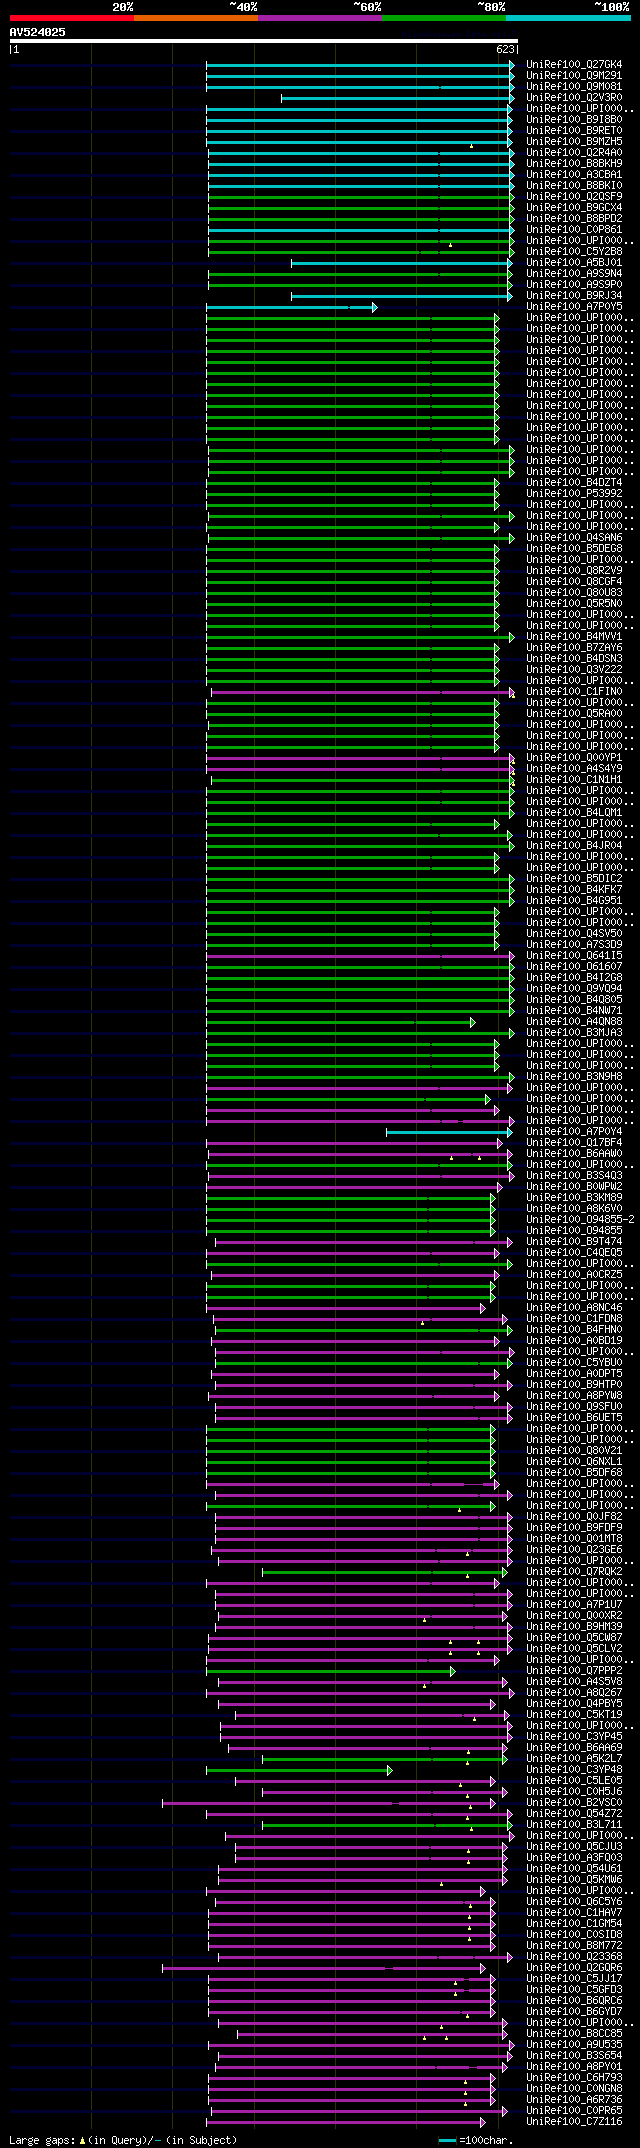Viewport: 640px width, 2148px height.
Task: Select short hit UniRef100_A7P0Y5
Action: tap(574, 306)
